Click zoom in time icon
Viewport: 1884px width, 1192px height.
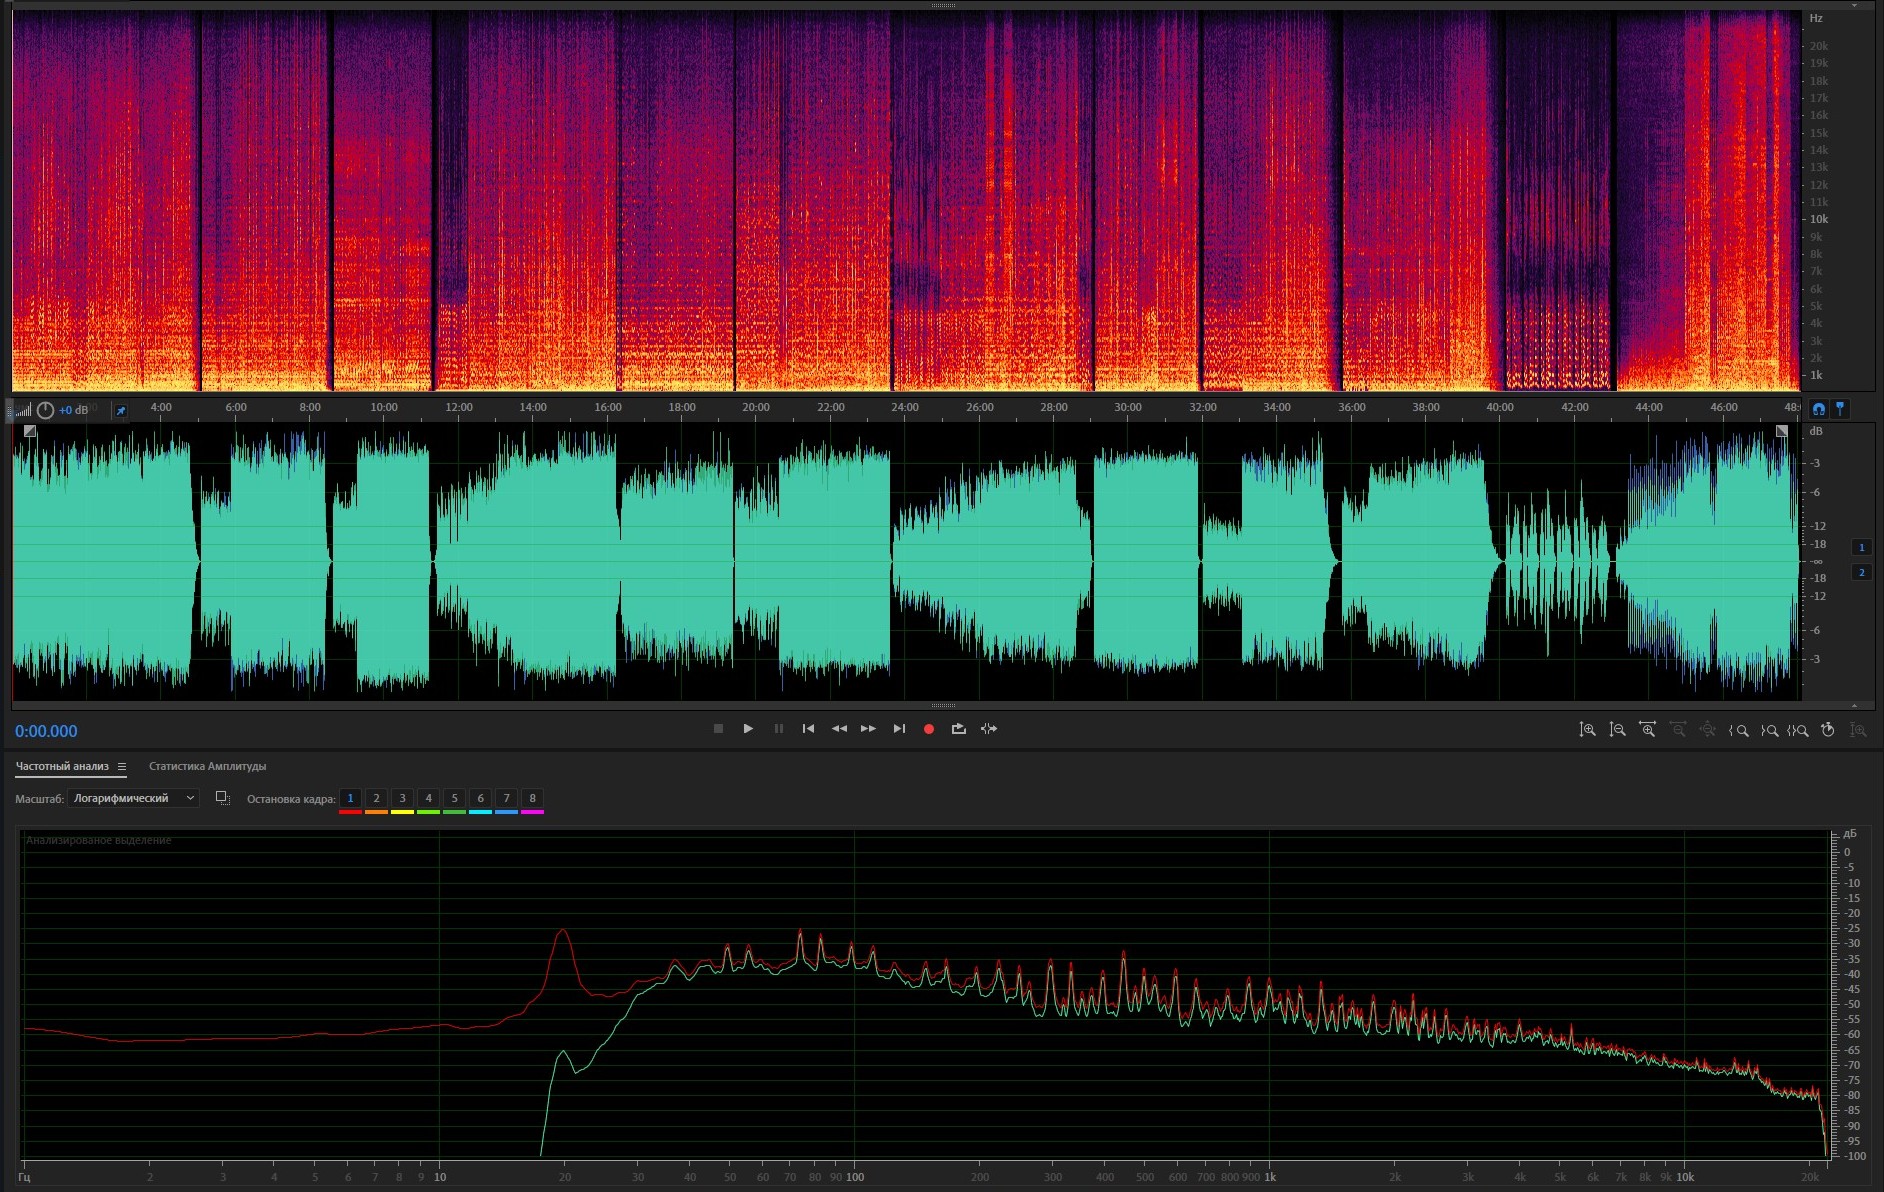pyautogui.click(x=1647, y=730)
